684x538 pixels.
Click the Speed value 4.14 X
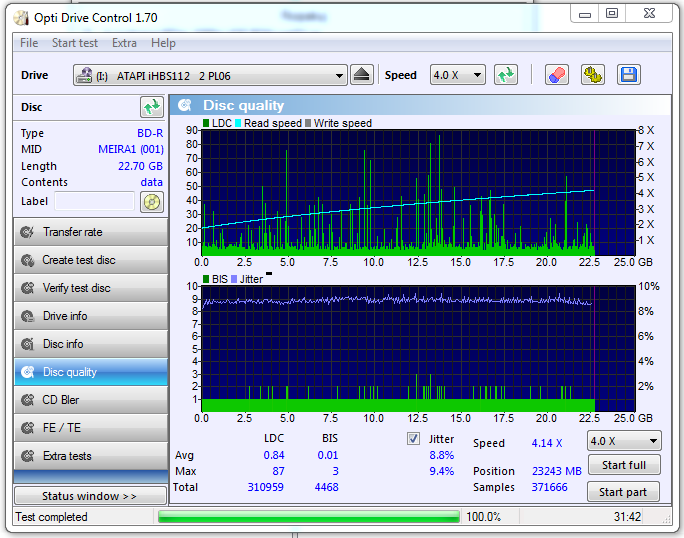coord(547,443)
